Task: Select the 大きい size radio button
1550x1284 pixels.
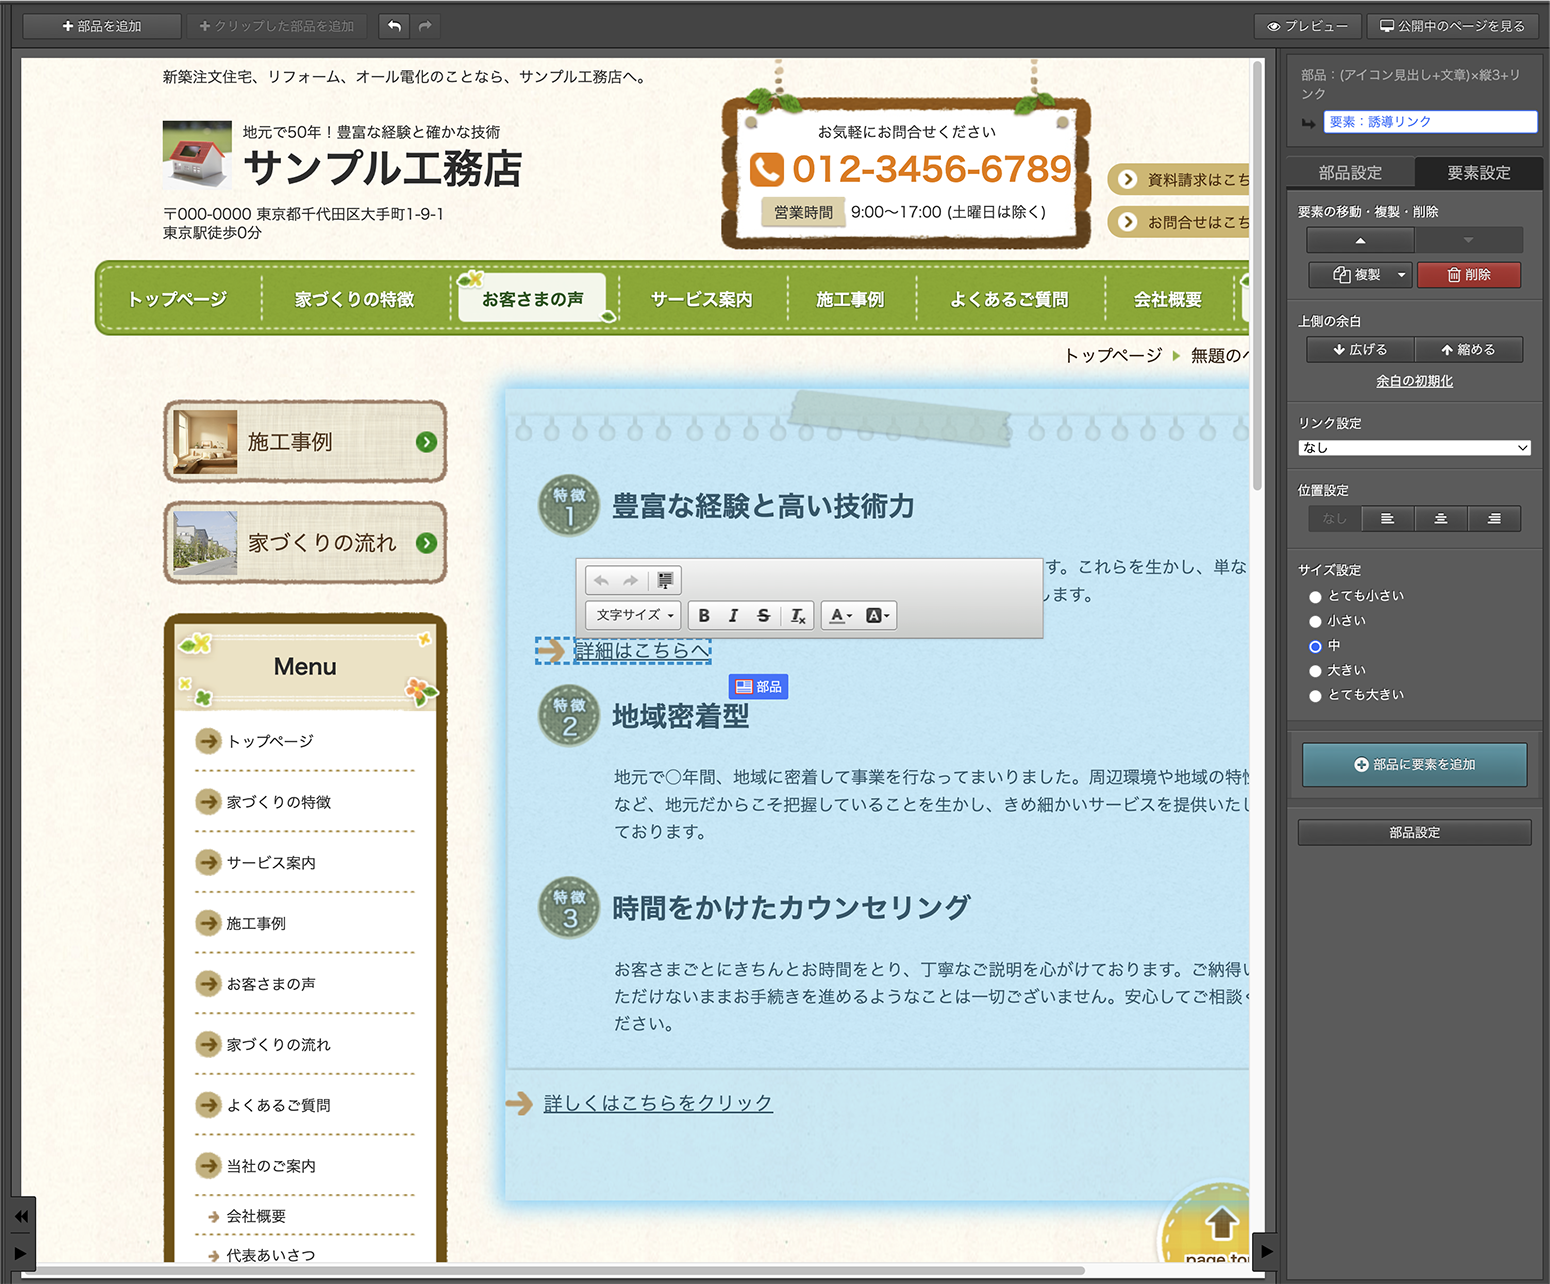Action: 1315,671
